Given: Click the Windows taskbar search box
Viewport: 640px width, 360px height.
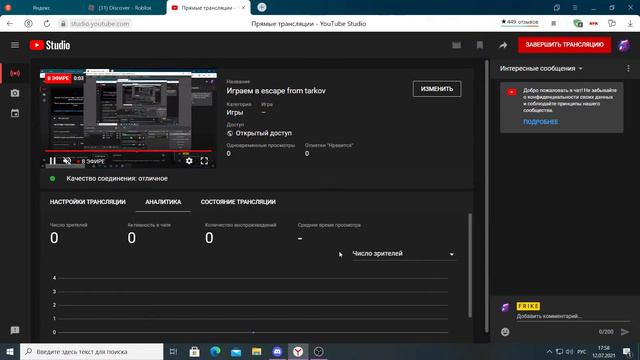Looking at the screenshot, I should [91, 351].
